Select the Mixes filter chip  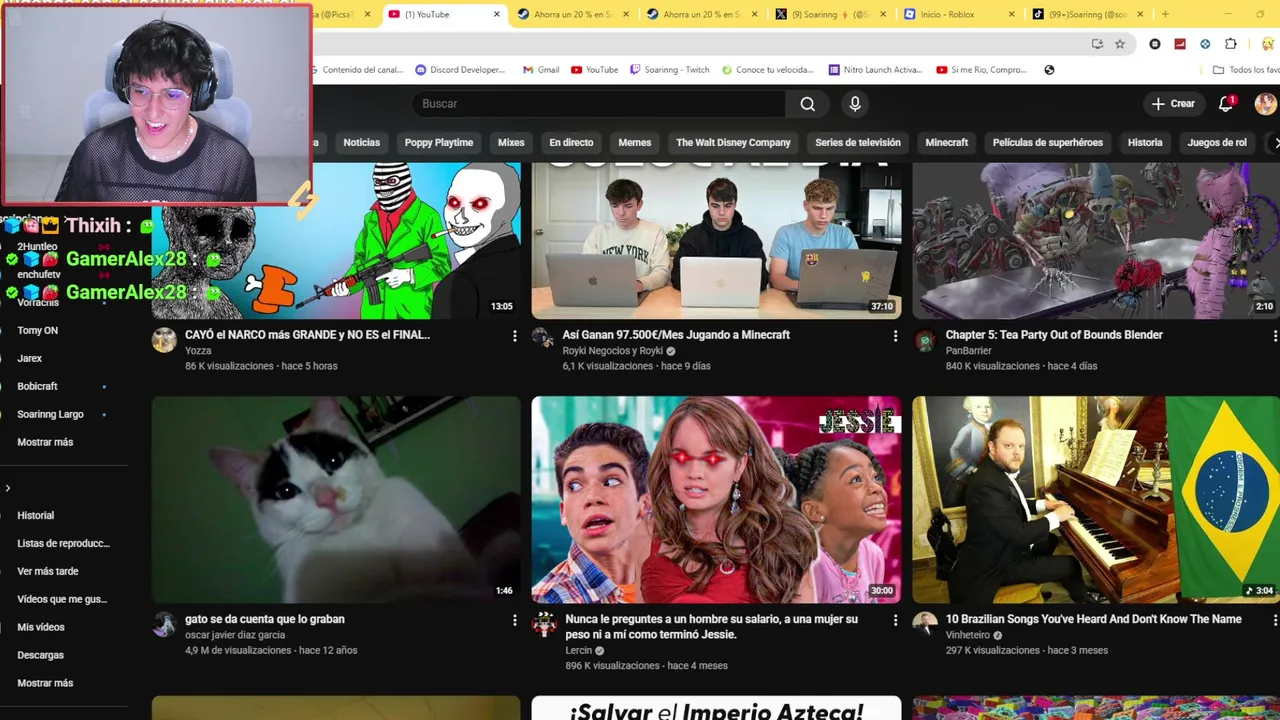[511, 142]
